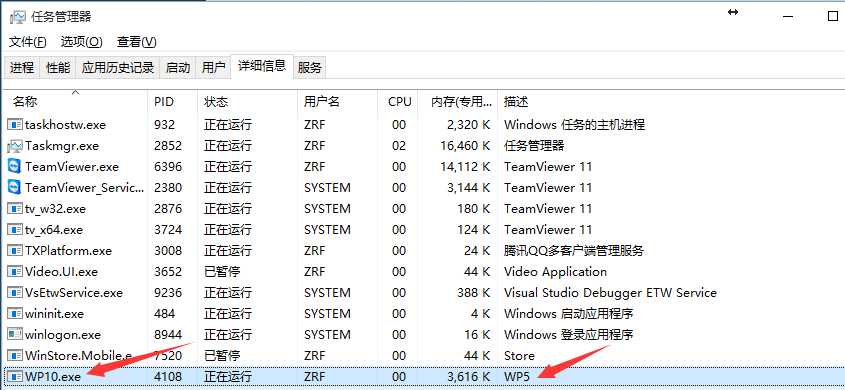845x390 pixels.
Task: Click the TXPlatform.exe process icon
Action: tap(15, 251)
